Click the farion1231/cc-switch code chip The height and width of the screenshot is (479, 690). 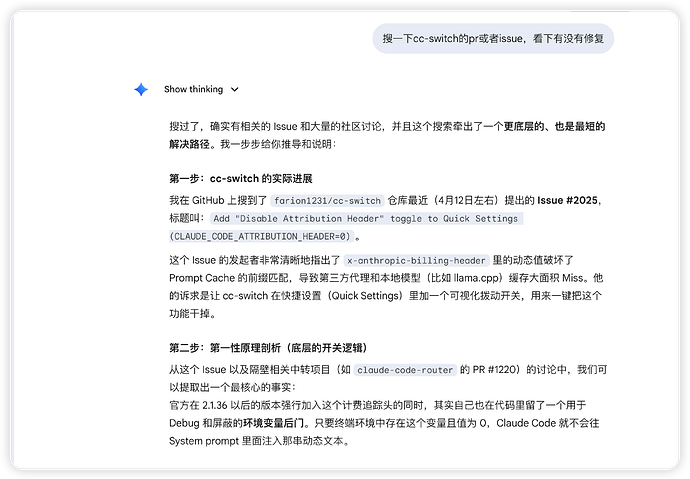(x=327, y=201)
